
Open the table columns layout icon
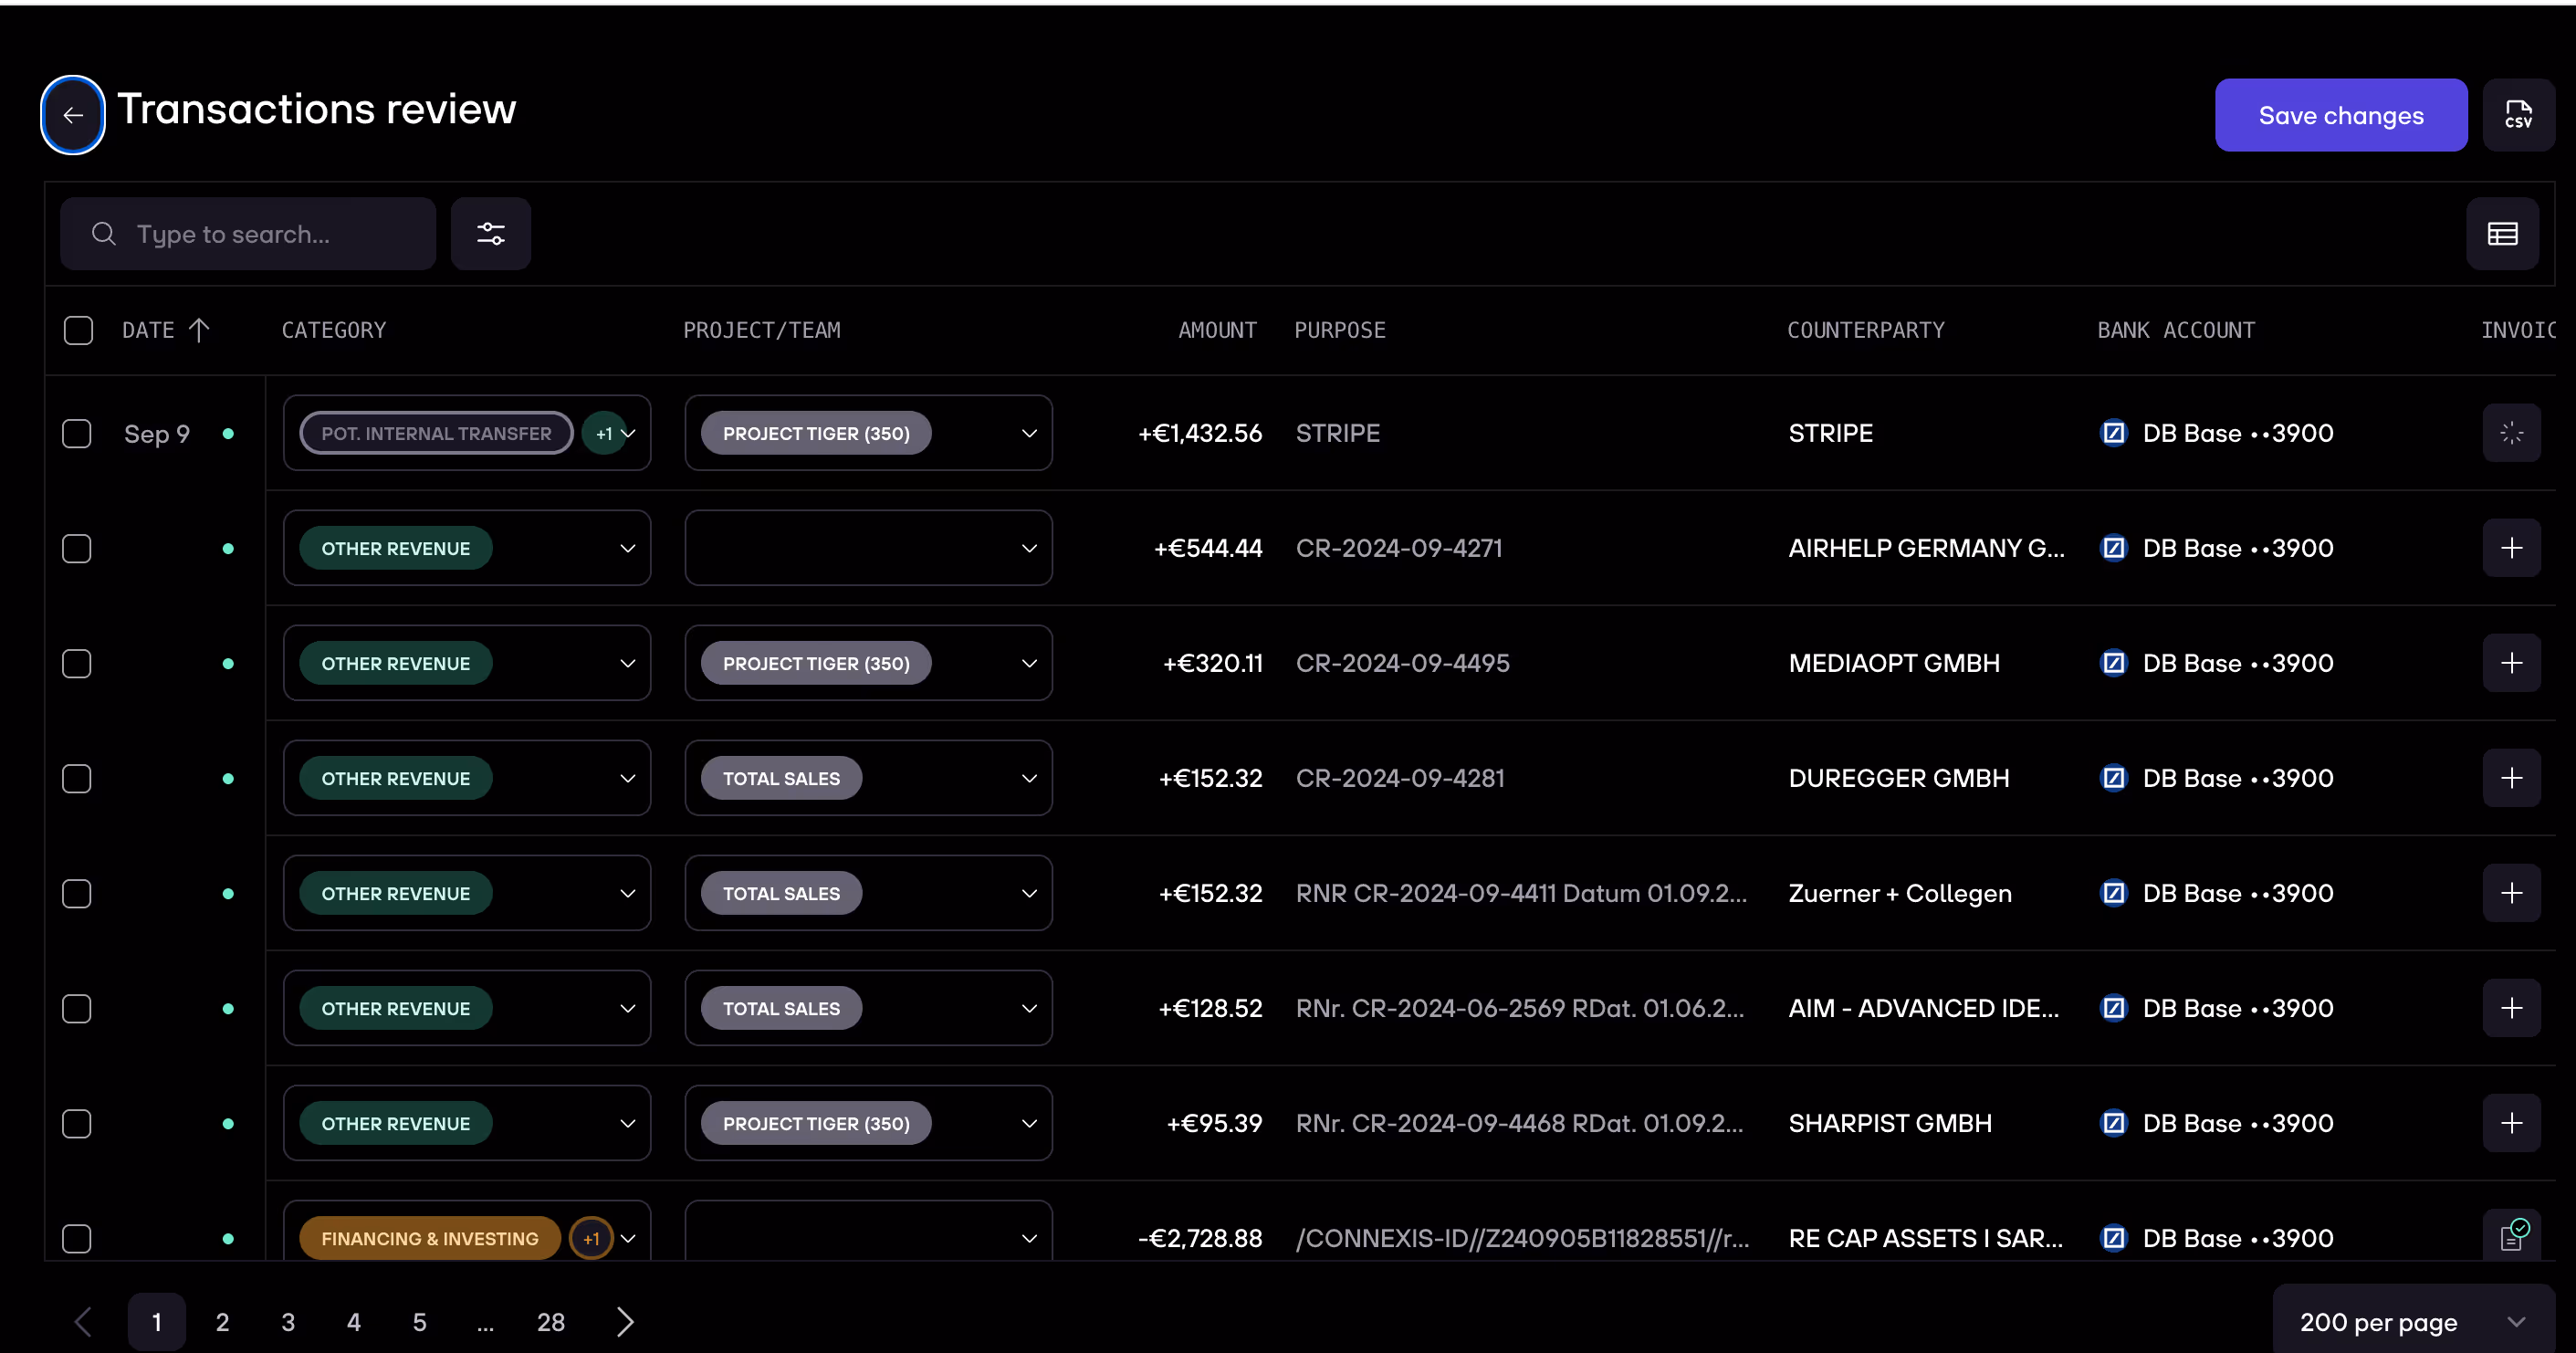[2502, 234]
